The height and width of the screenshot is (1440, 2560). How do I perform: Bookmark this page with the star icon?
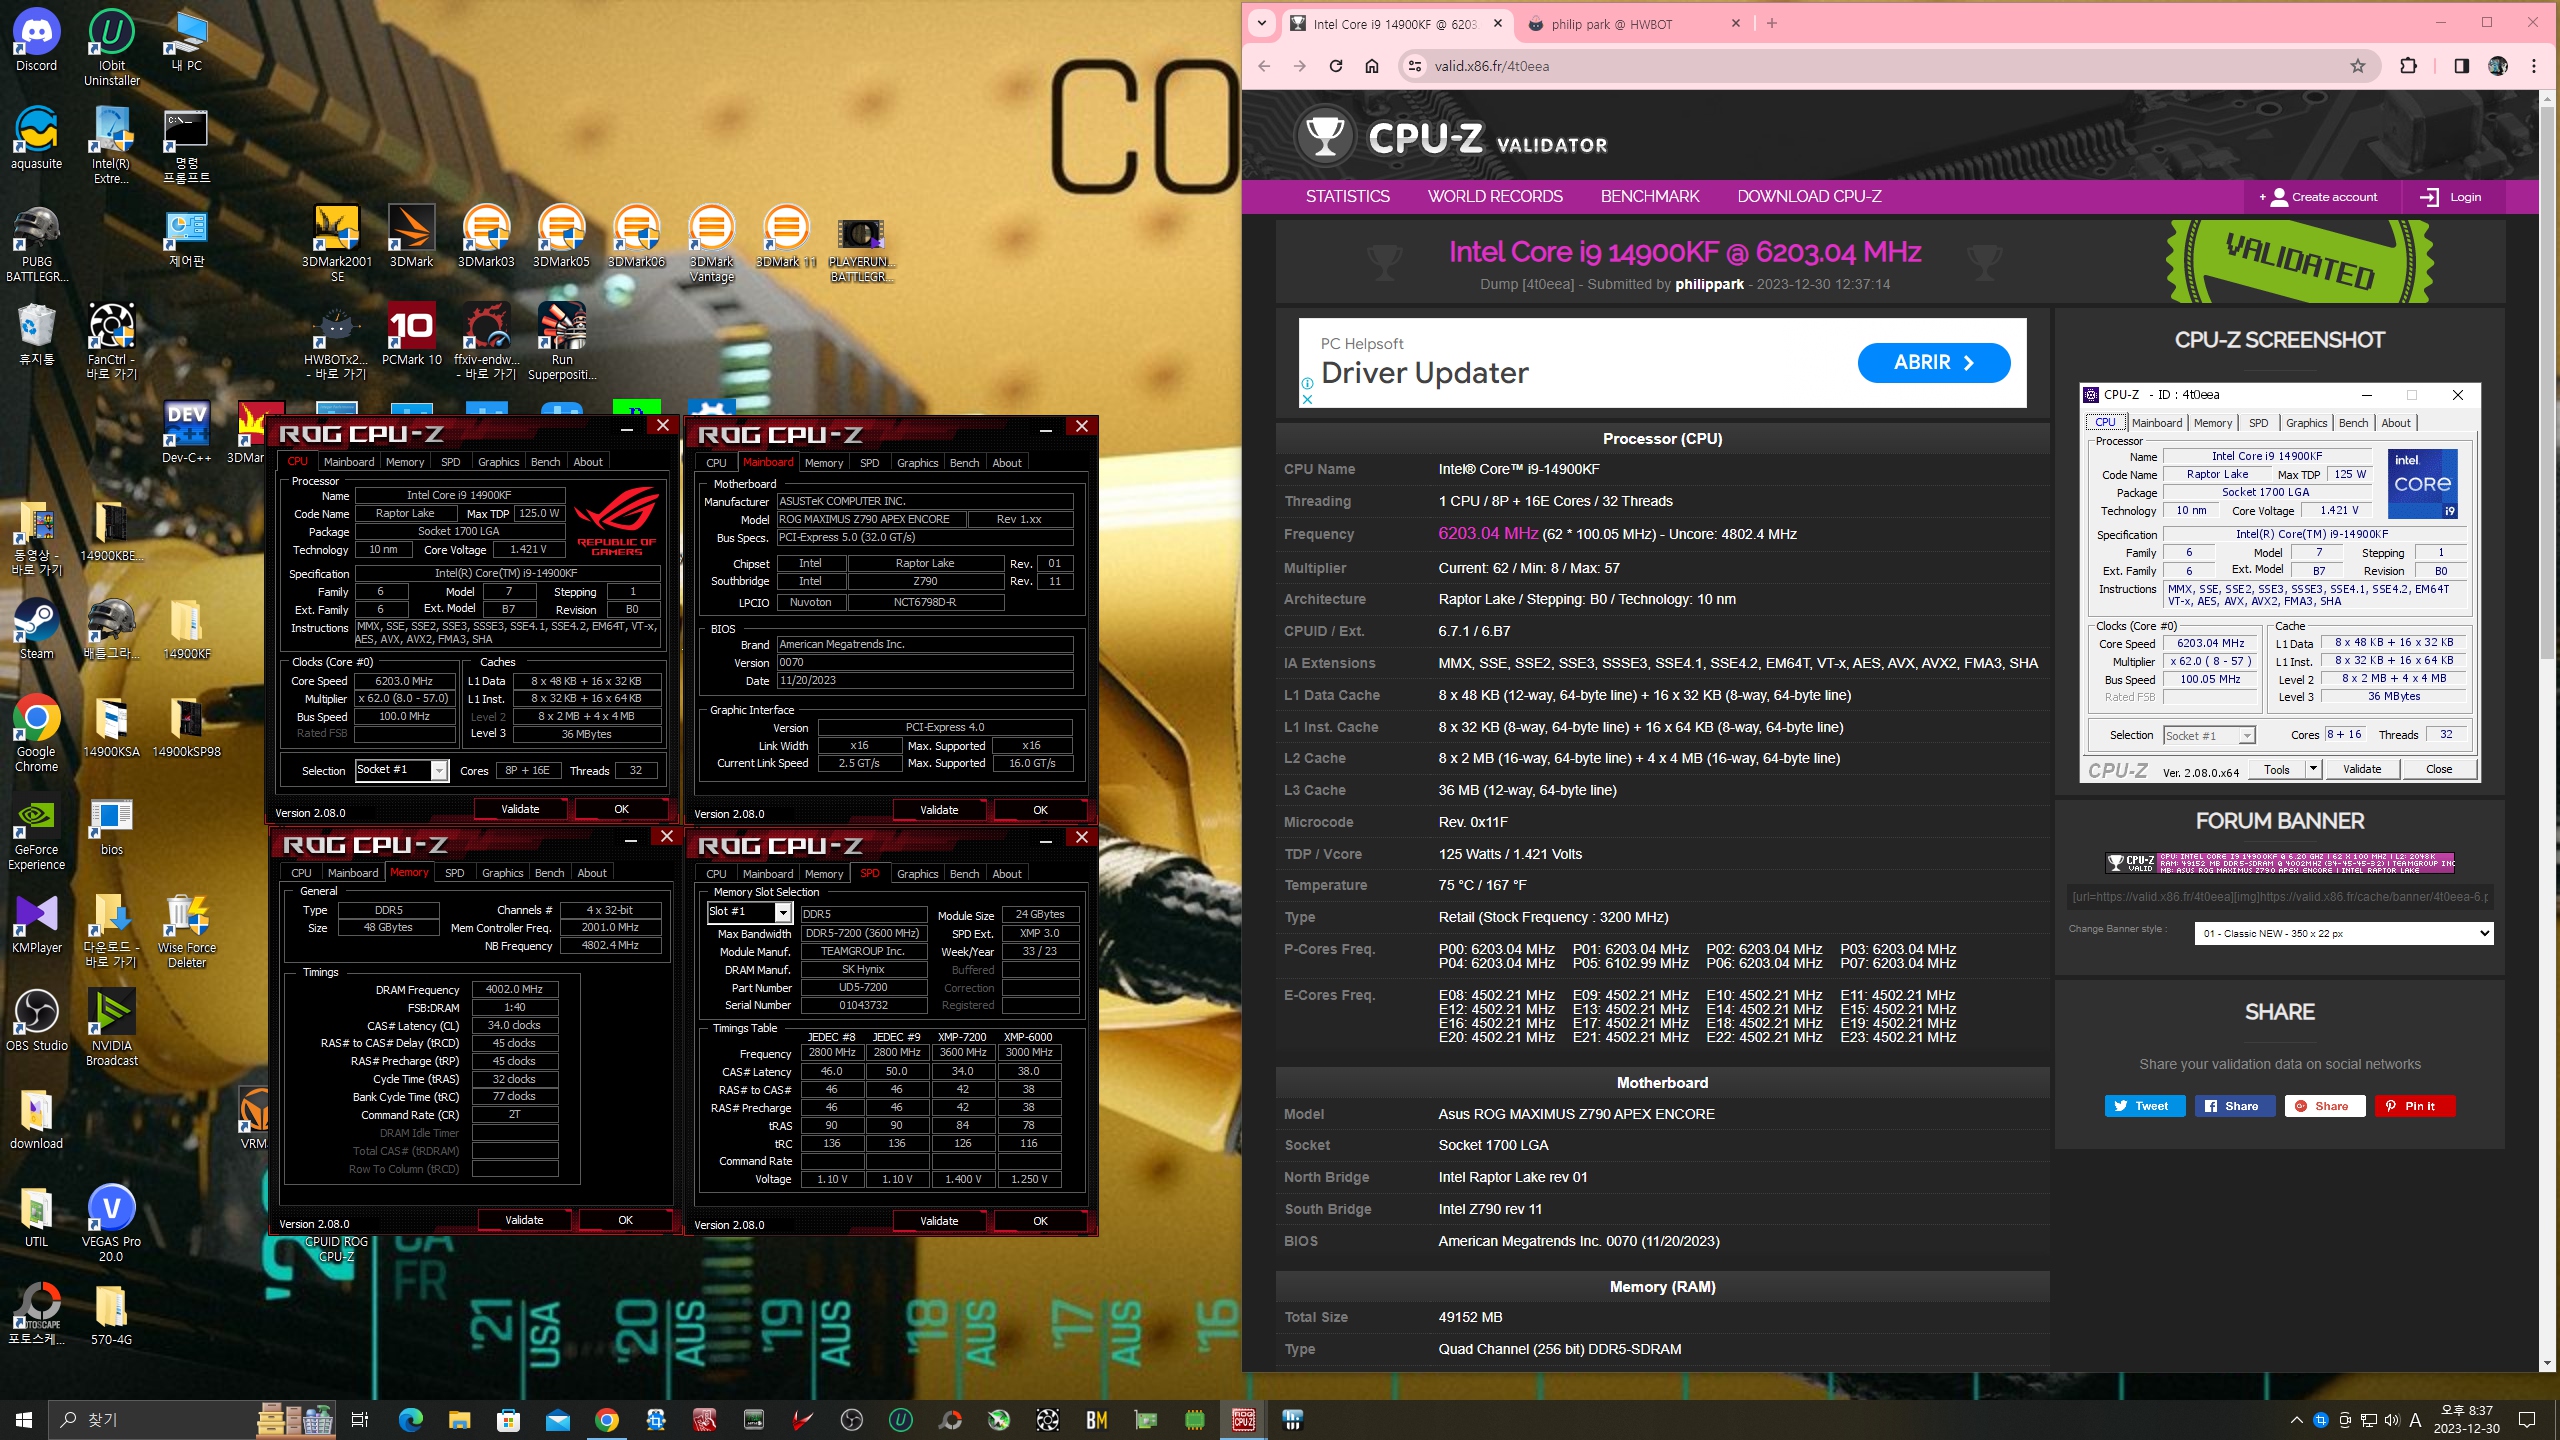pos(2357,66)
